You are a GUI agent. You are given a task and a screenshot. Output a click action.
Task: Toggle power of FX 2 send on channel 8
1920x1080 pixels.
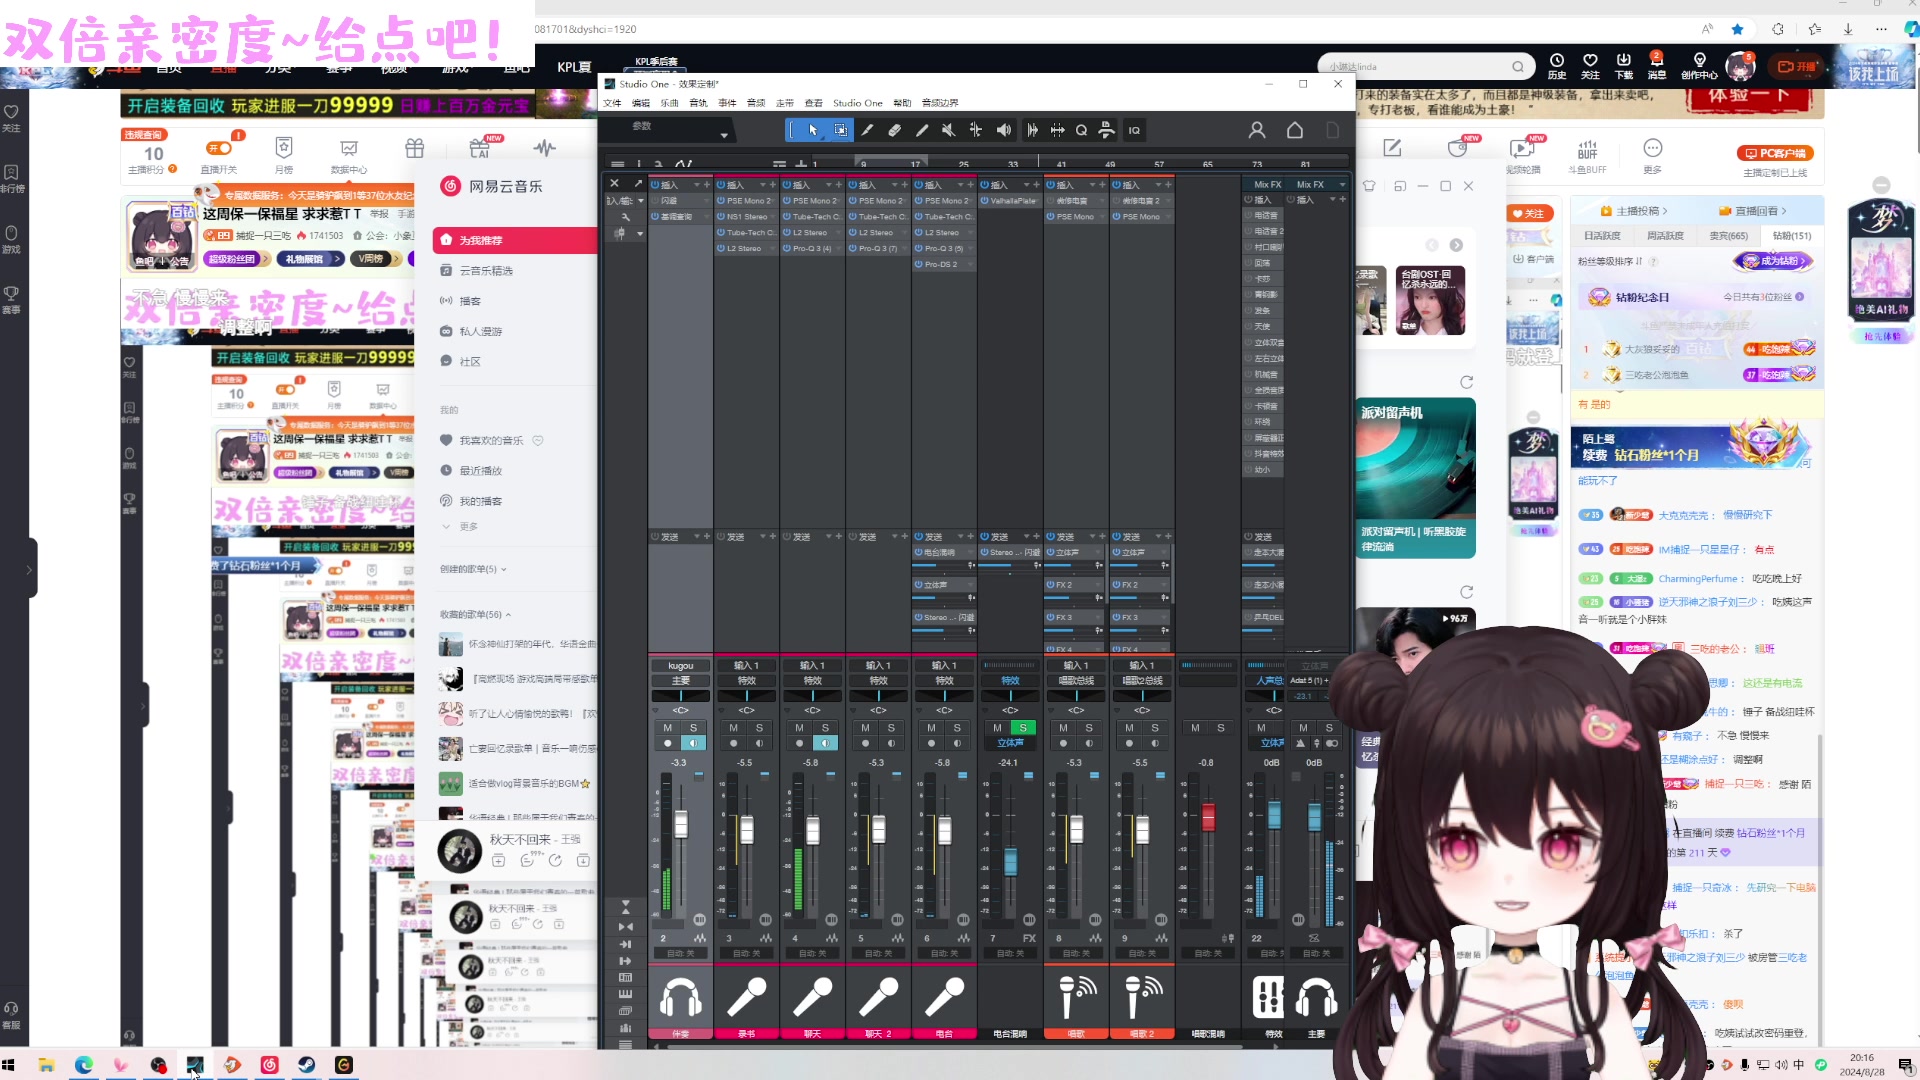point(1051,585)
